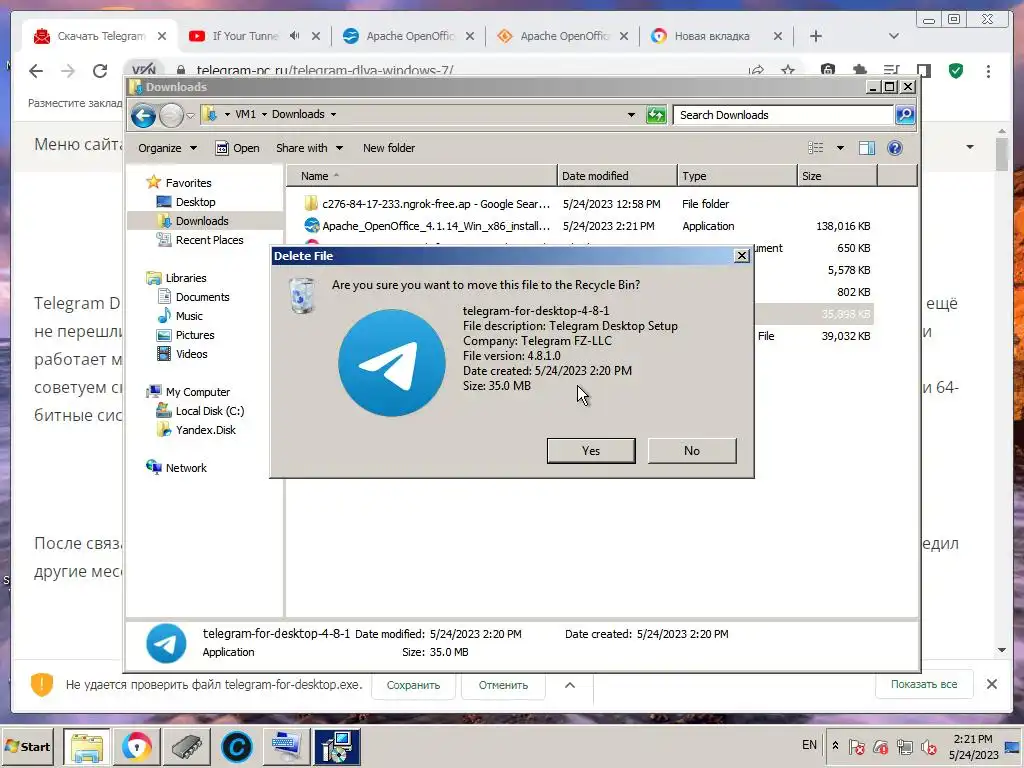Open the browser taskbar icon
The image size is (1024, 768).
136,746
